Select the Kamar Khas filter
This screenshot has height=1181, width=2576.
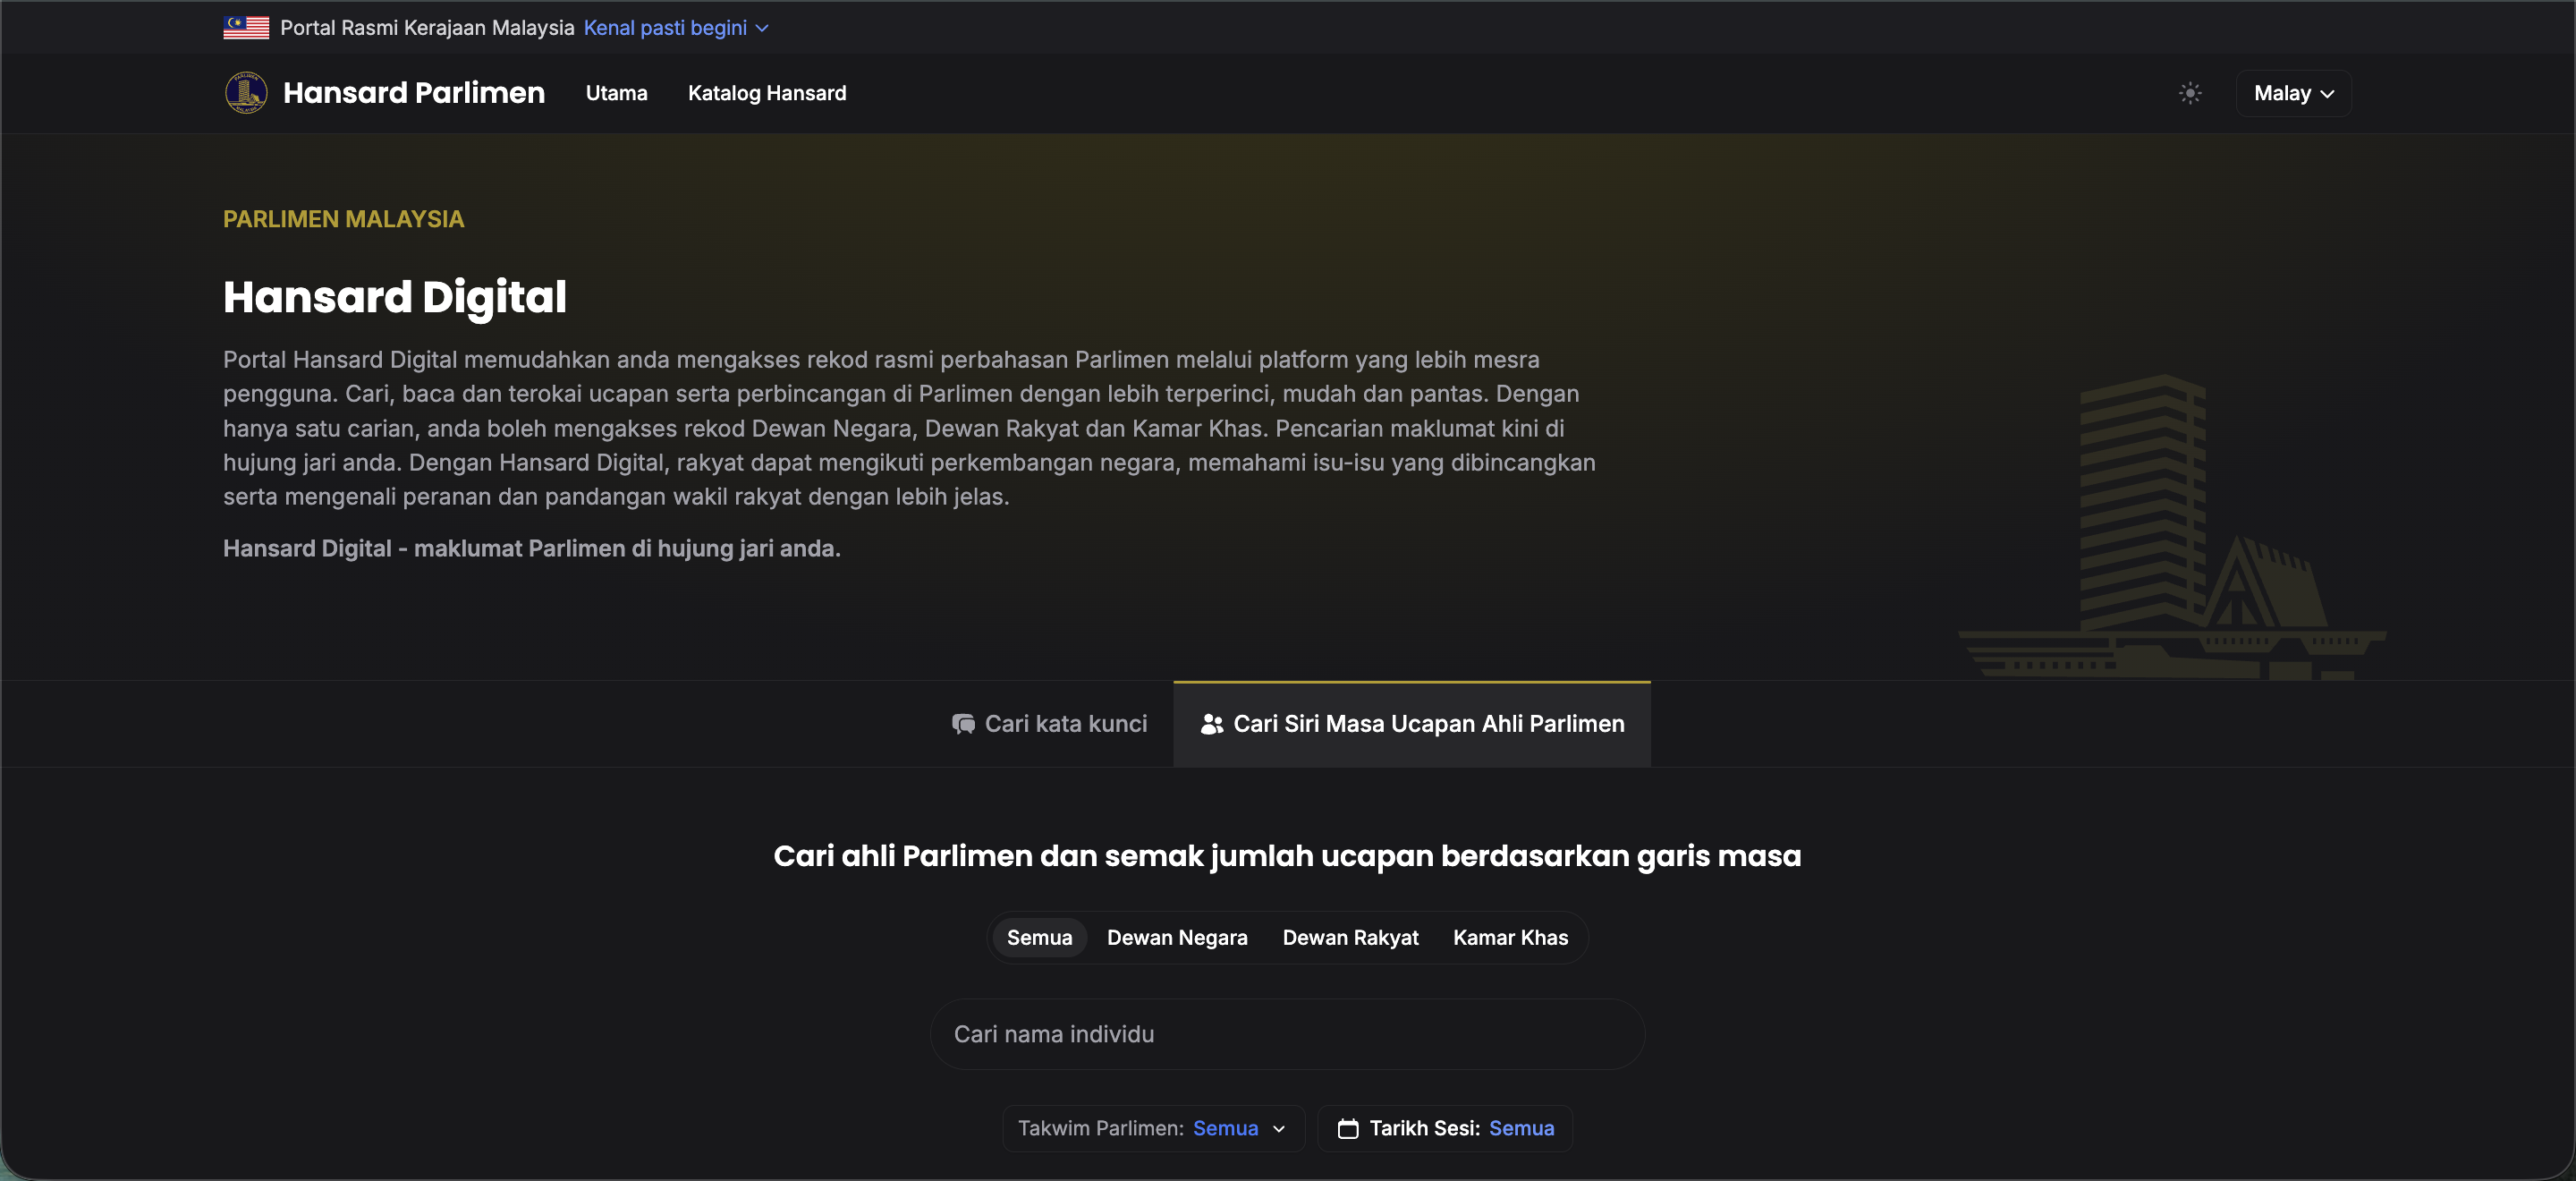tap(1510, 938)
